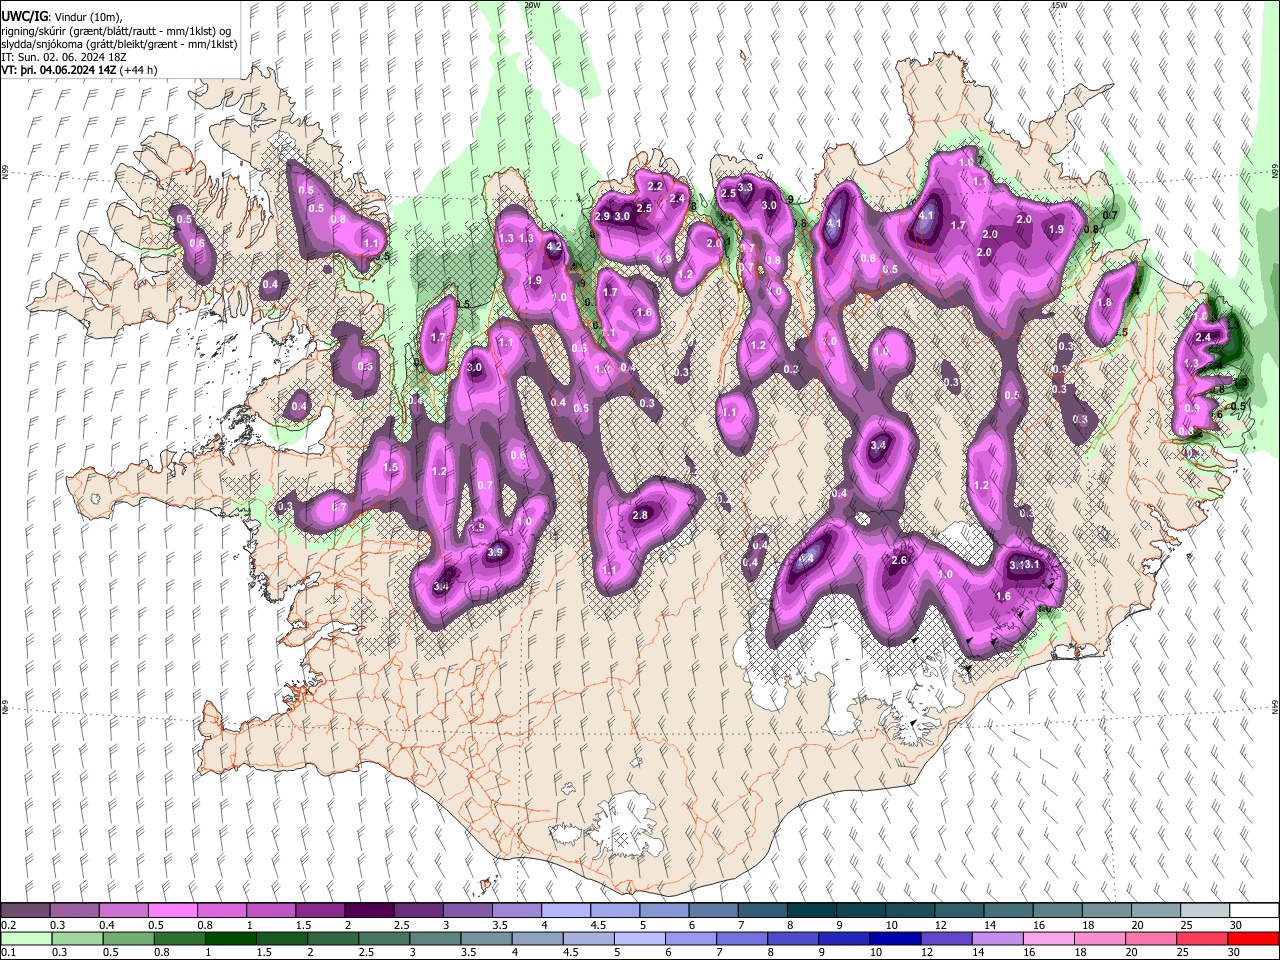Click the bright red 30 rain legend swatch
Viewport: 1280px width, 960px height.
coord(1252,938)
